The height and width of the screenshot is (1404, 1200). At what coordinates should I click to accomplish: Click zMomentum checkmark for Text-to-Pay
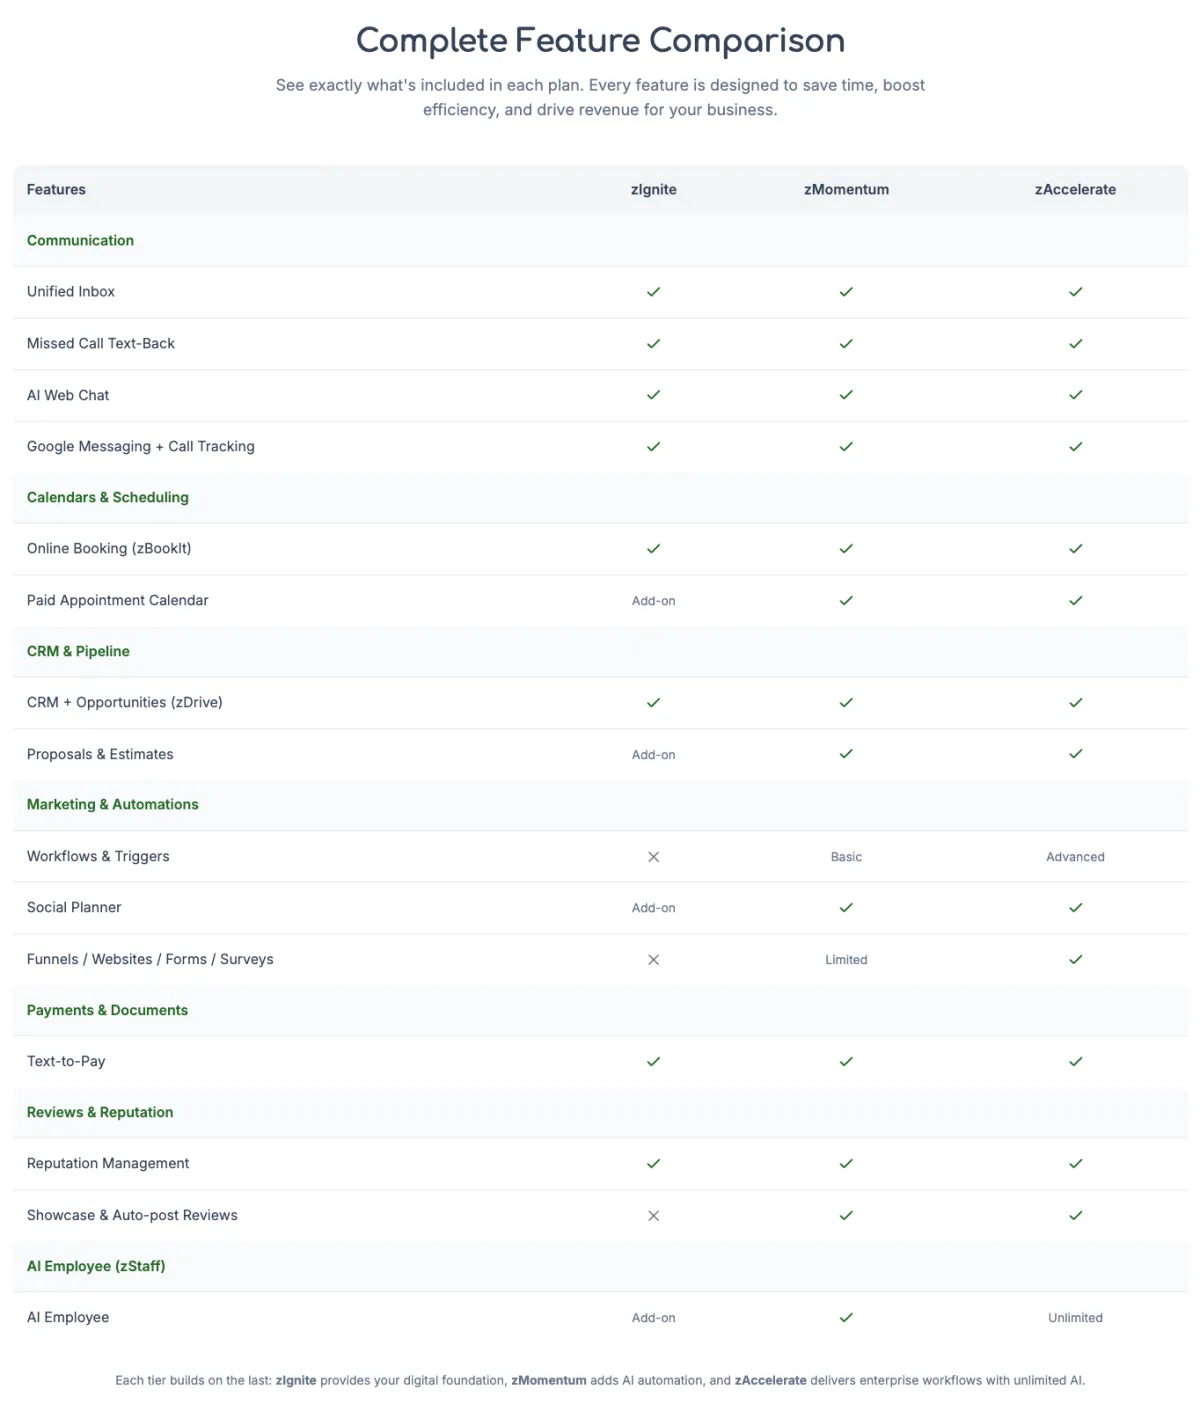[x=846, y=1062]
